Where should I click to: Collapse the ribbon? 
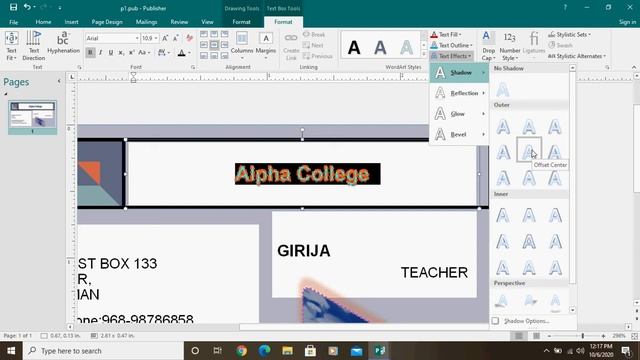point(633,67)
